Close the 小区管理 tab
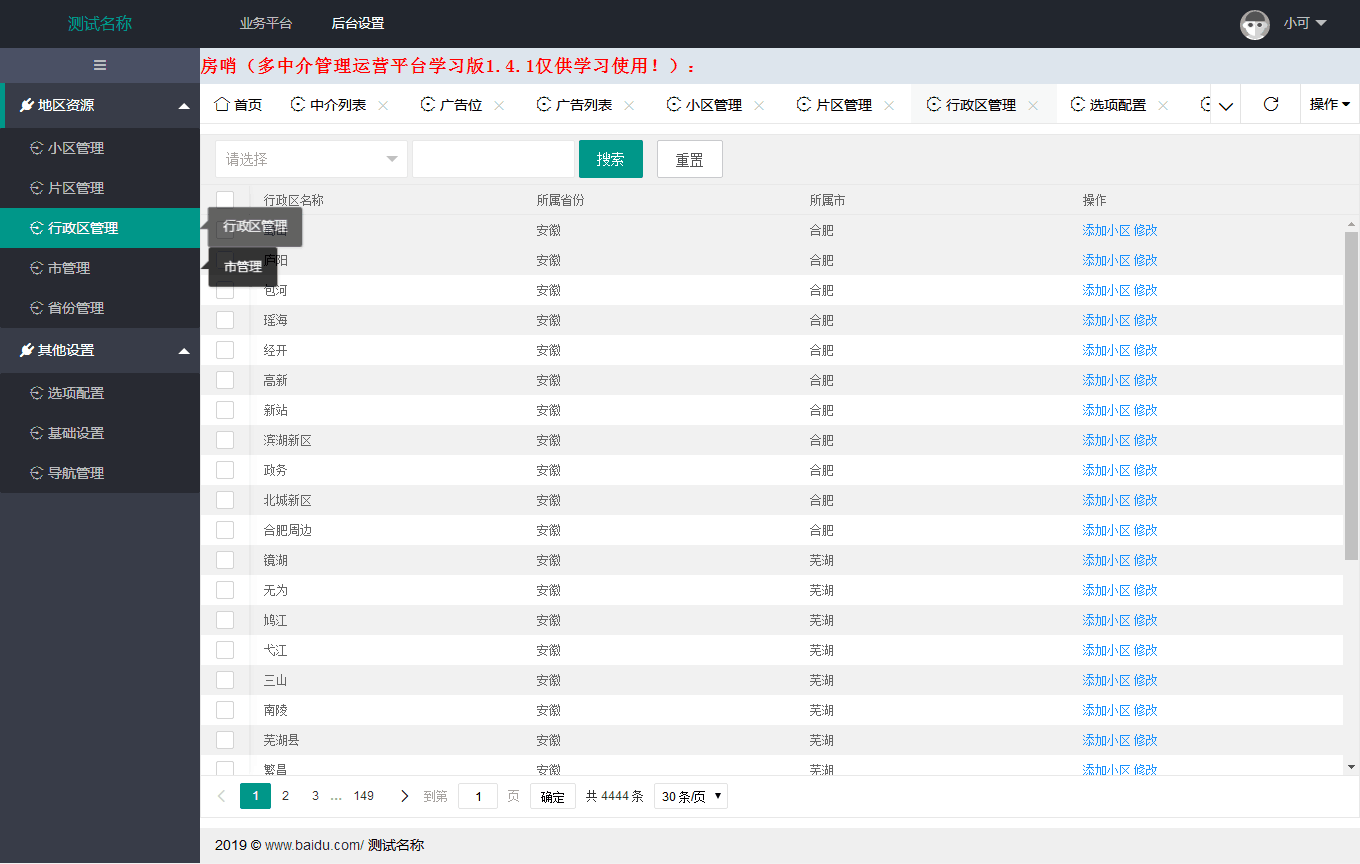Screen dimensions: 1360x864 click(x=759, y=105)
